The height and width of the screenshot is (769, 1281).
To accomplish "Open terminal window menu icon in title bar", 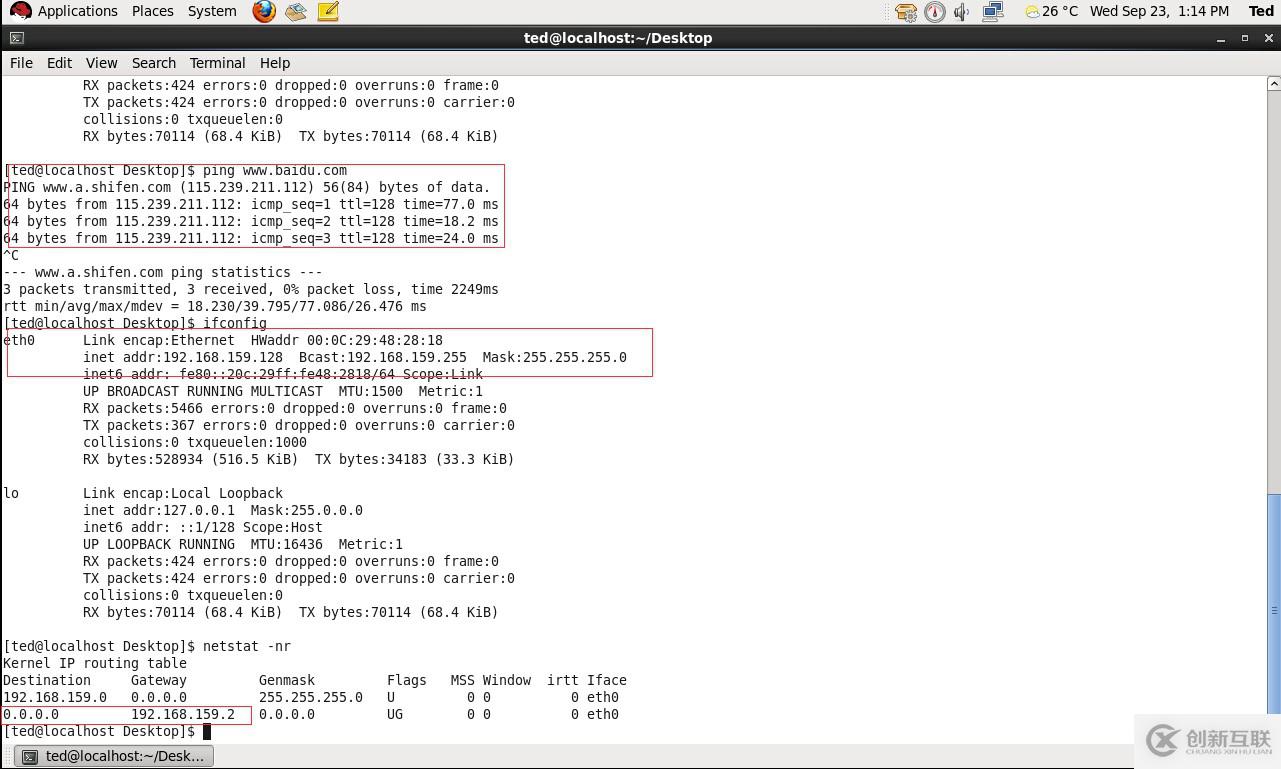I will 16,38.
